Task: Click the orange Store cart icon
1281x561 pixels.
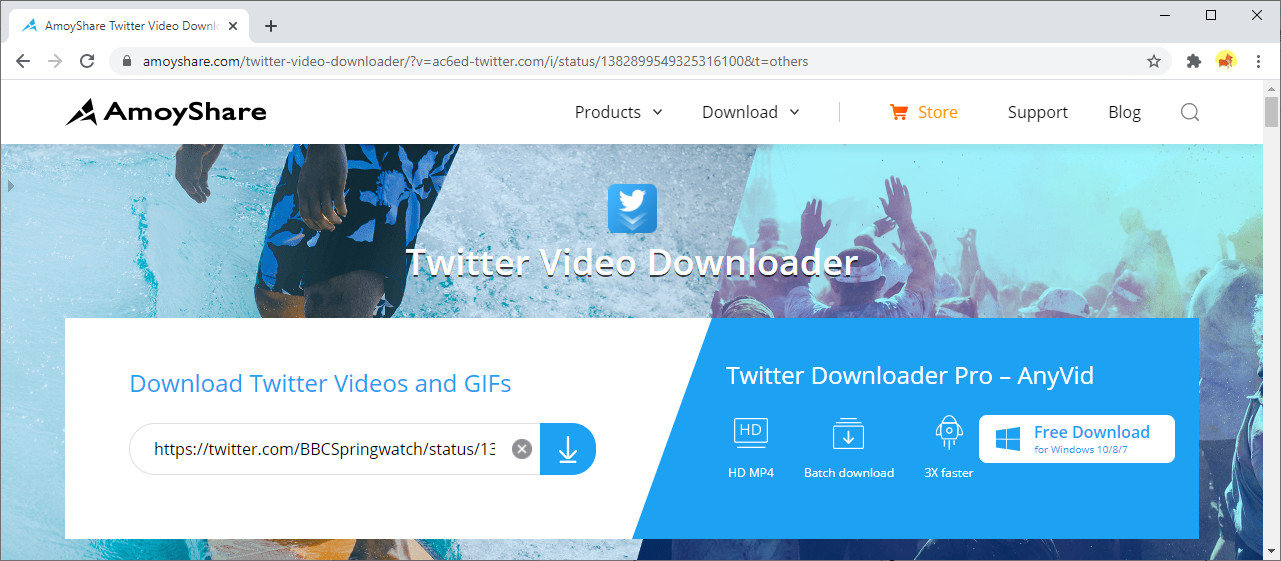Action: [x=898, y=112]
